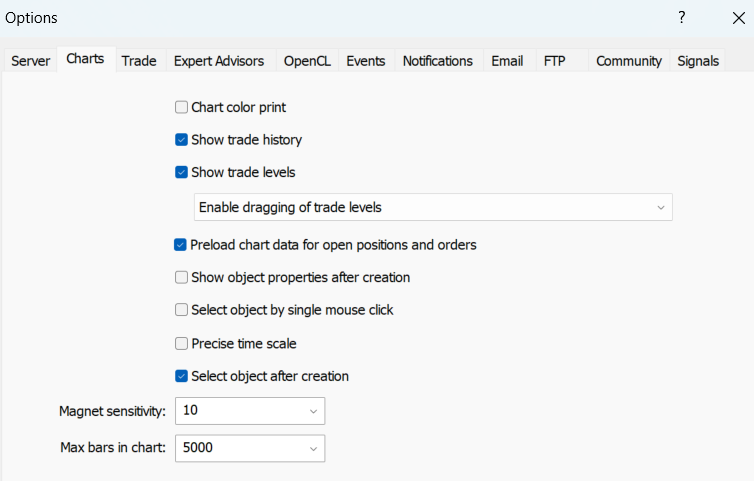Switch to the Server tab

[x=31, y=61]
